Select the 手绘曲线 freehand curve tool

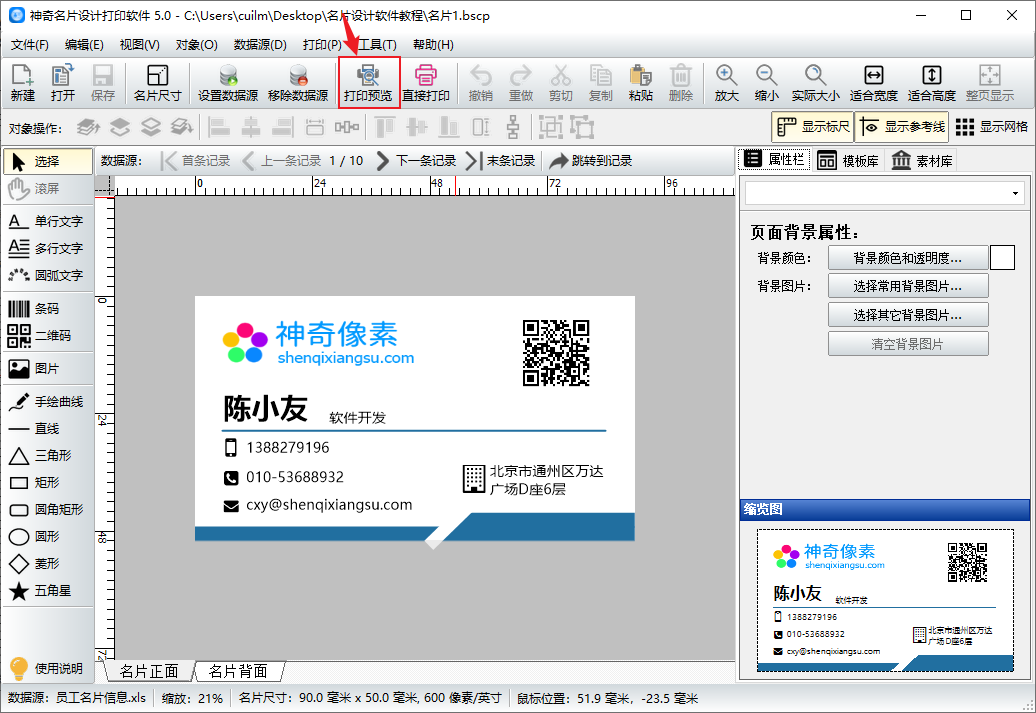(x=48, y=402)
